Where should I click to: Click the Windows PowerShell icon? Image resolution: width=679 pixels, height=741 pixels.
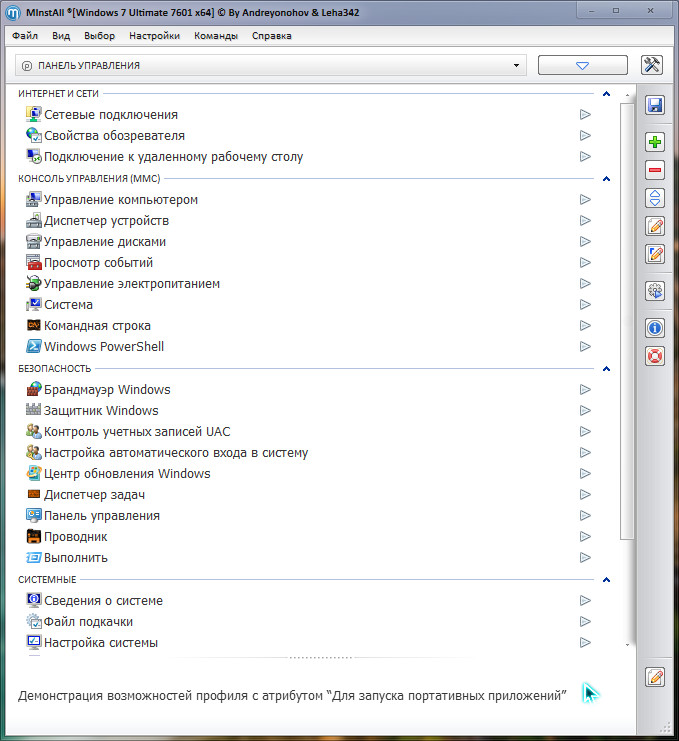click(x=34, y=346)
